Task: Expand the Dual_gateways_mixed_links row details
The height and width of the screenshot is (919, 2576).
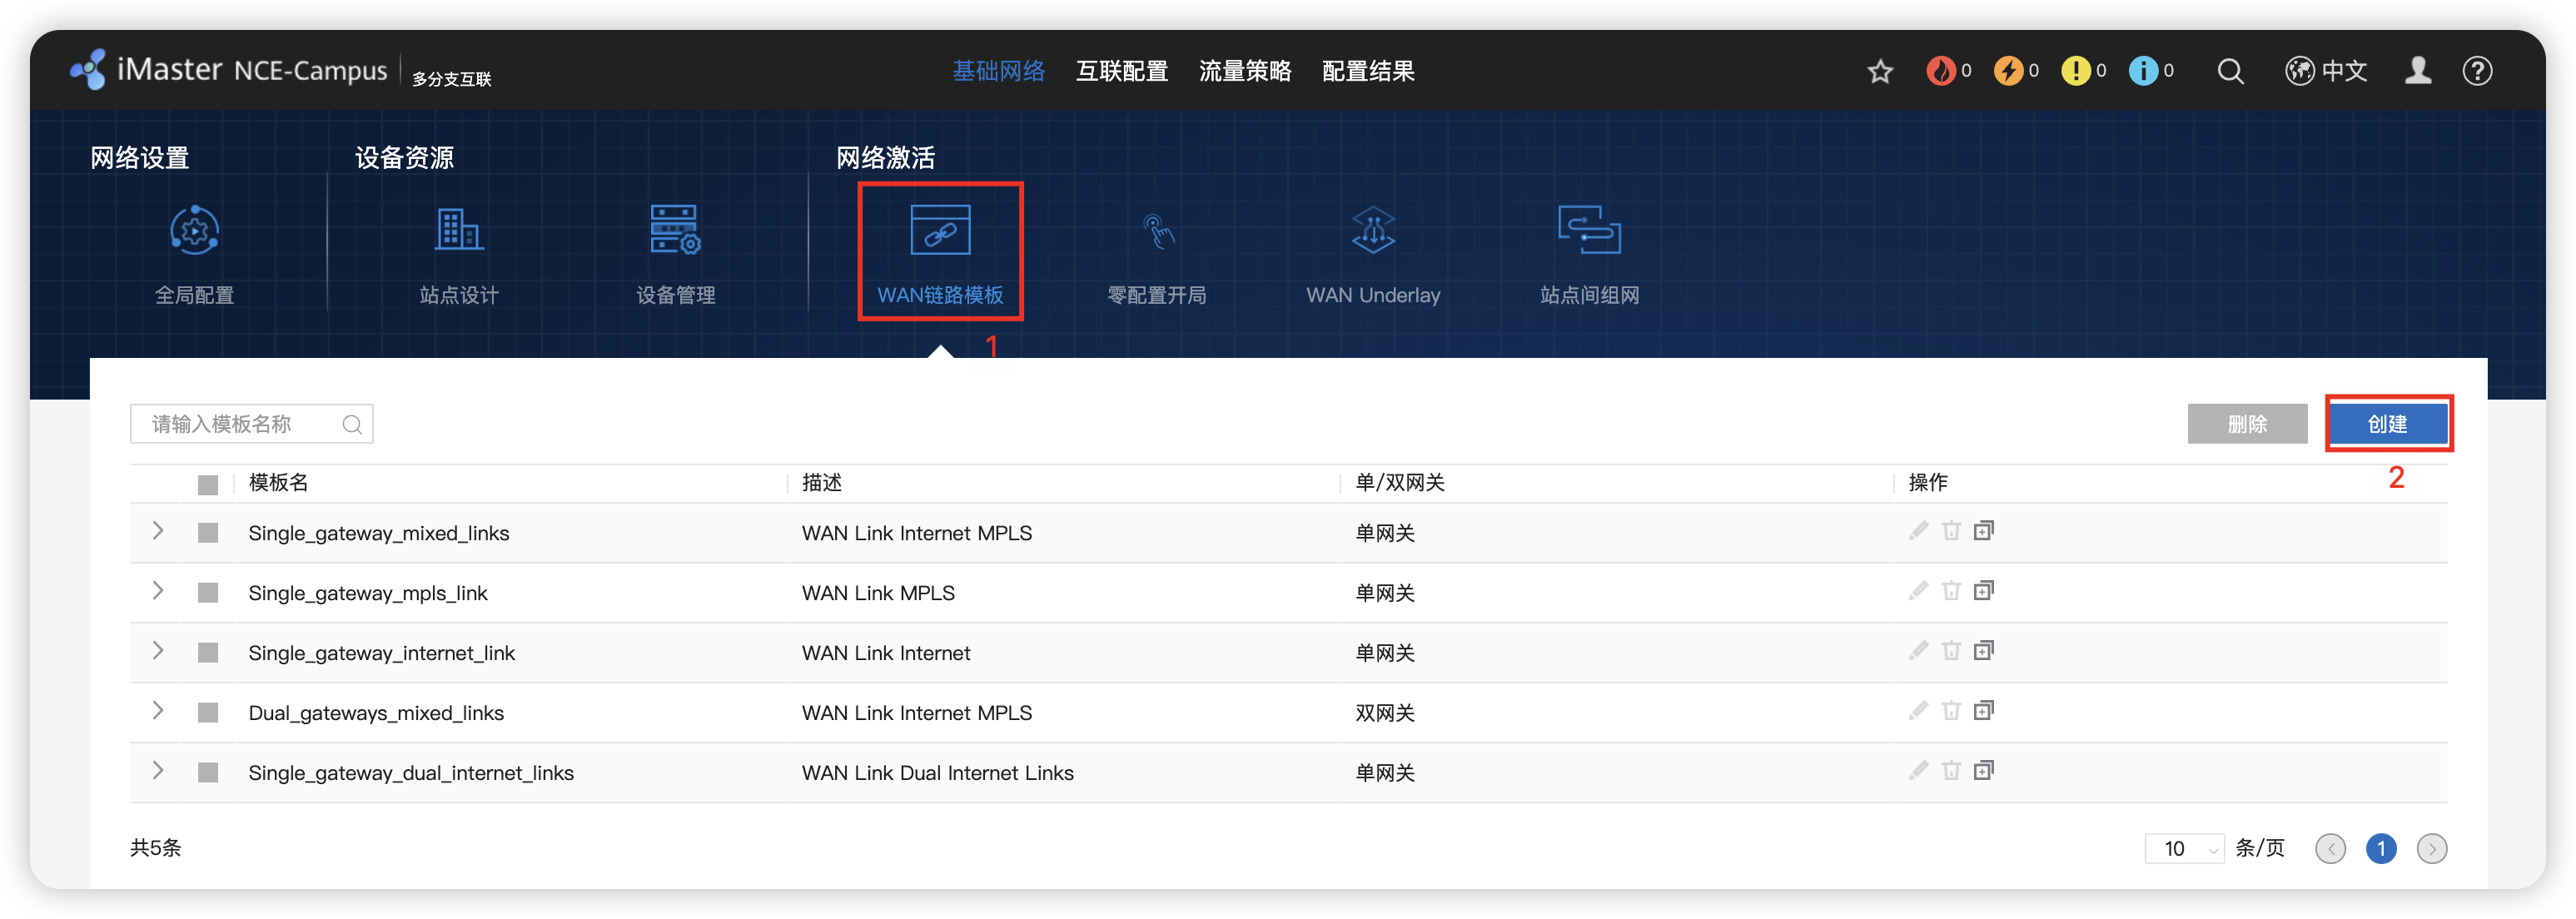Action: coord(158,711)
